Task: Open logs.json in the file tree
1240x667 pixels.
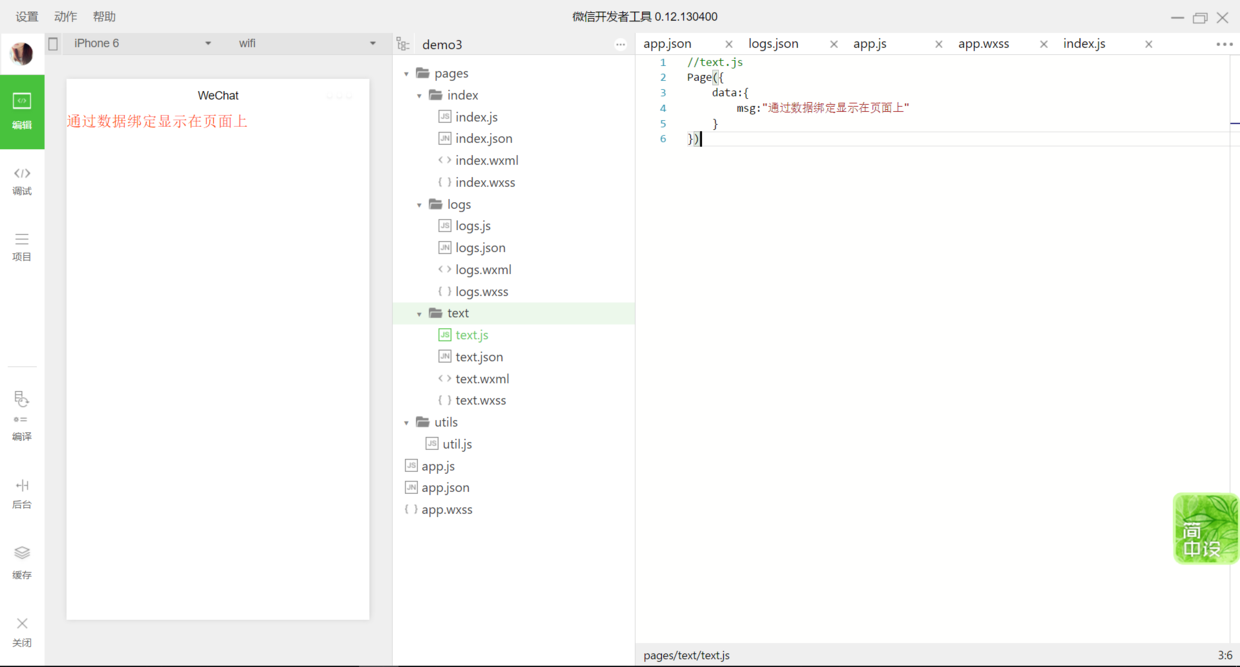Action: click(480, 248)
